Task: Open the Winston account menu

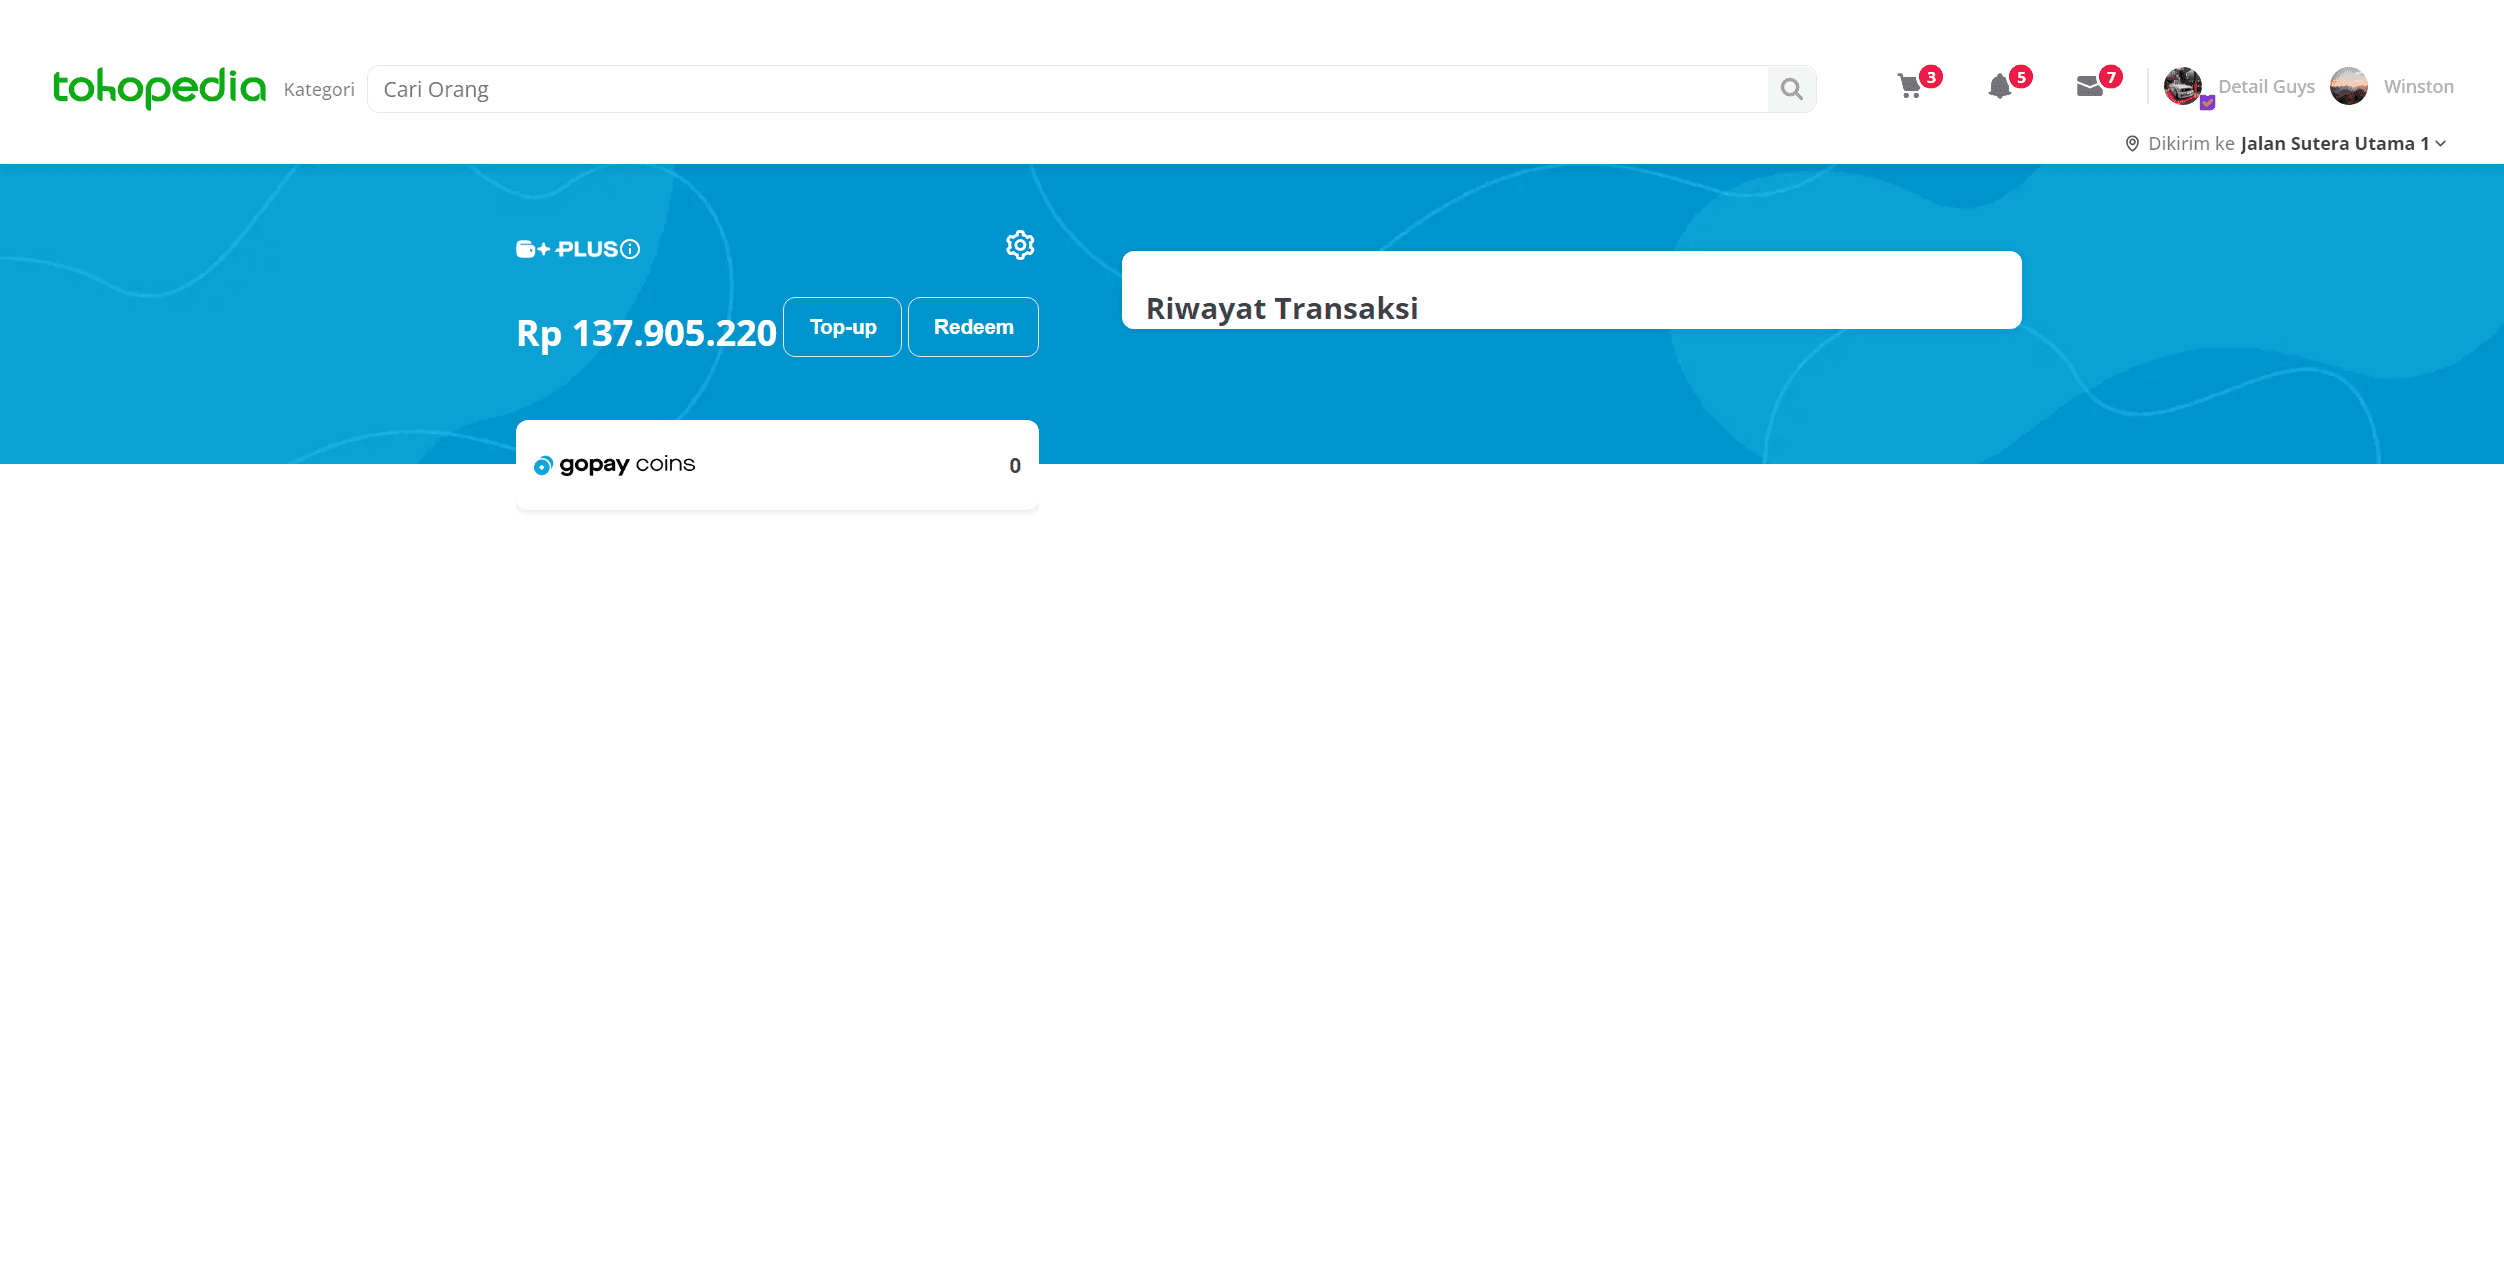Action: coord(2418,87)
